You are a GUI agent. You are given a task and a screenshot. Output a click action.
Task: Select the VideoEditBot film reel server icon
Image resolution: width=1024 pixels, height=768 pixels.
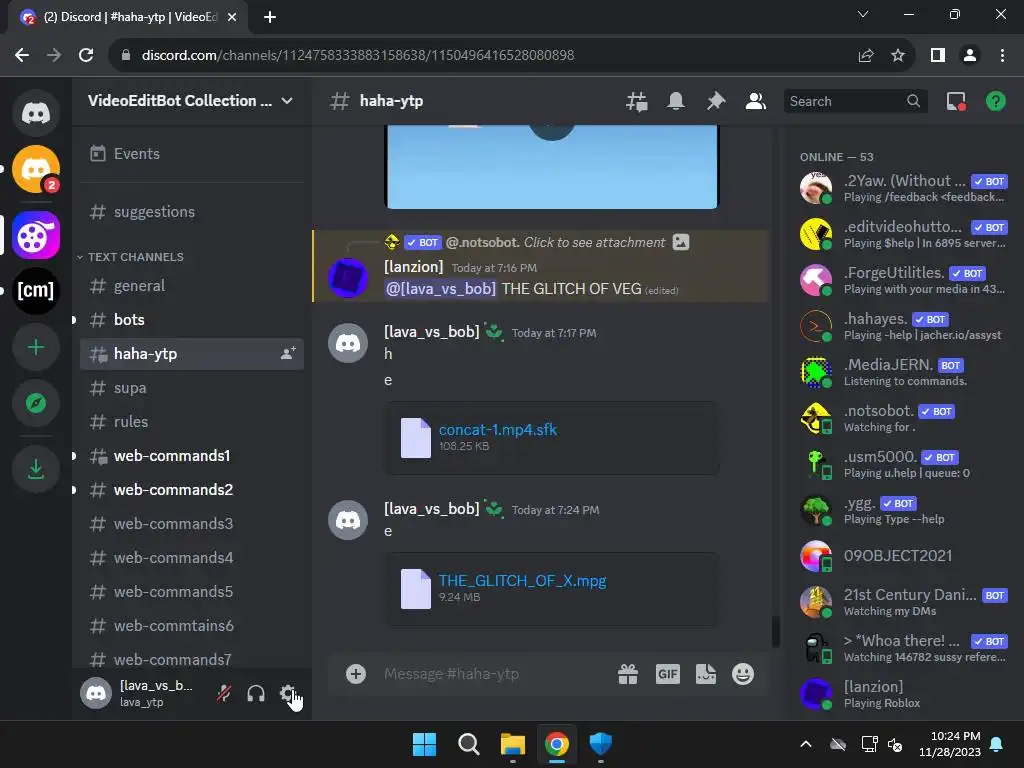point(35,235)
